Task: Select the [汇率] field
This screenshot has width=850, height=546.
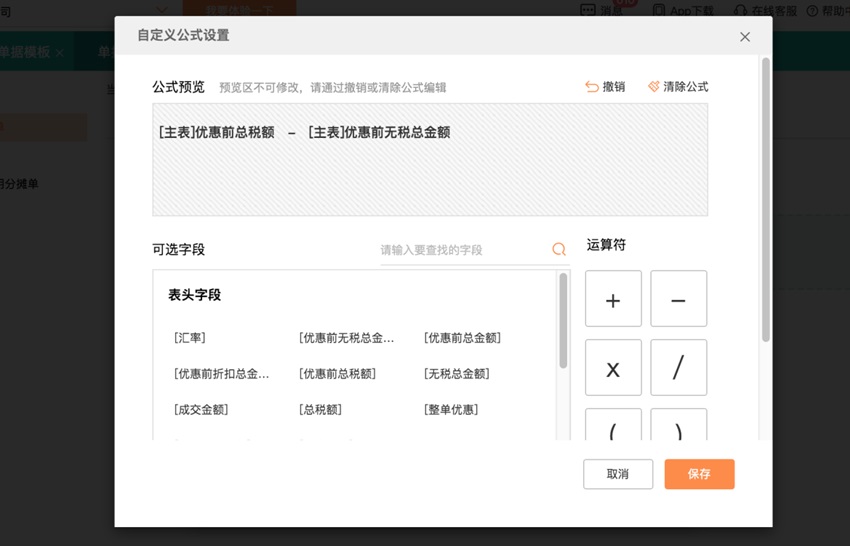Action: point(190,338)
